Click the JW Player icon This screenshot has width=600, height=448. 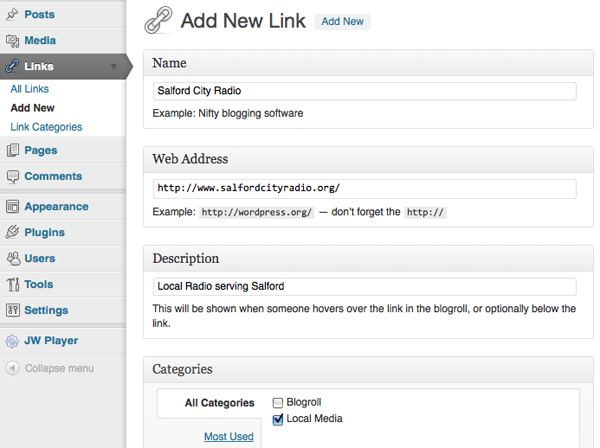coord(12,341)
